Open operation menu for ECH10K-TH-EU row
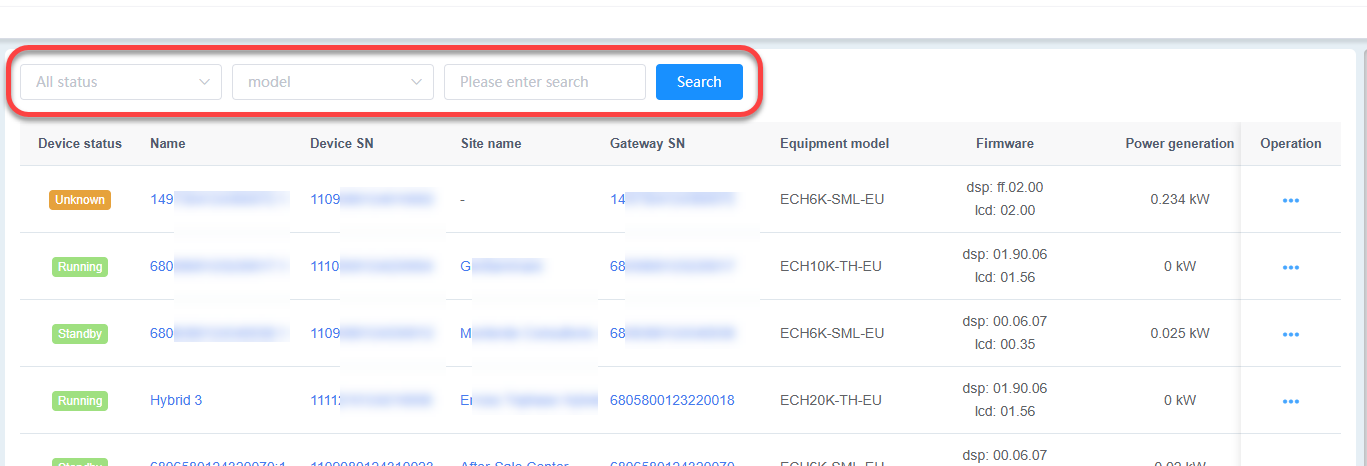Screen dimensions: 1367x466 (x=1291, y=267)
